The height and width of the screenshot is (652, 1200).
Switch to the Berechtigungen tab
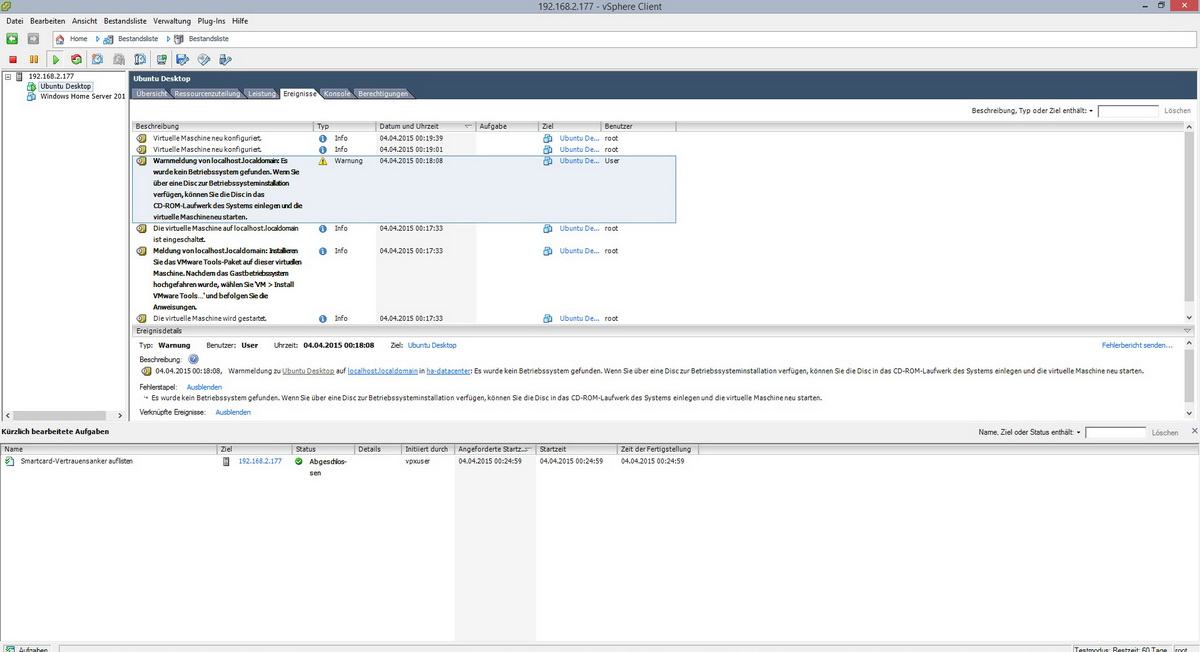pos(383,94)
